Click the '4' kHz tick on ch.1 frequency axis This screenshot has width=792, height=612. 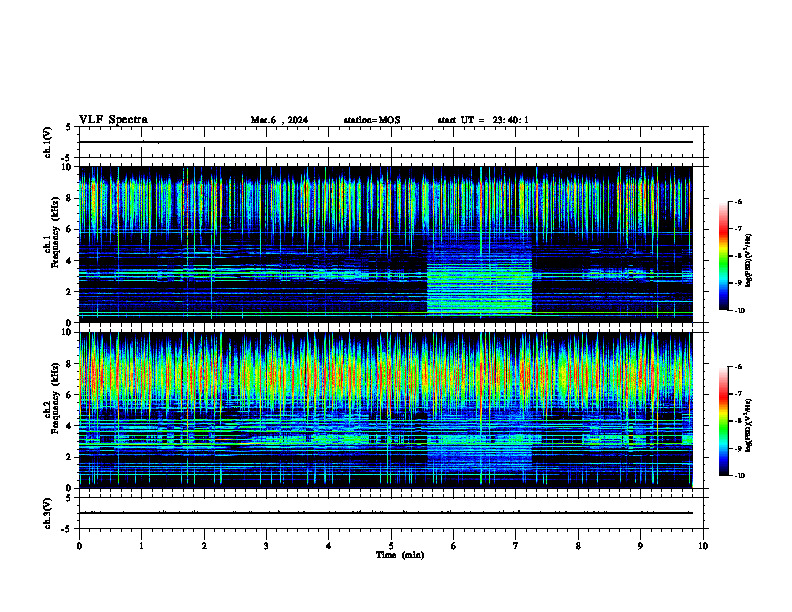[69, 261]
